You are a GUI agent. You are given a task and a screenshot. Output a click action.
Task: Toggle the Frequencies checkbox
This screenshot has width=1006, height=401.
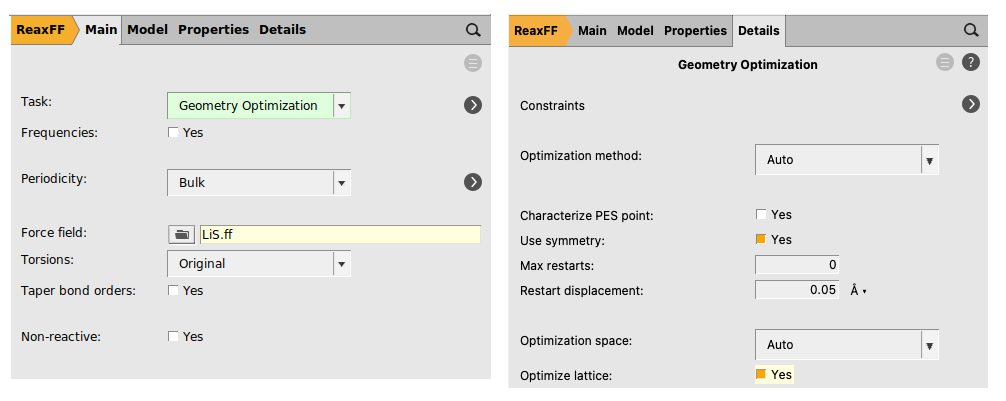tap(173, 133)
